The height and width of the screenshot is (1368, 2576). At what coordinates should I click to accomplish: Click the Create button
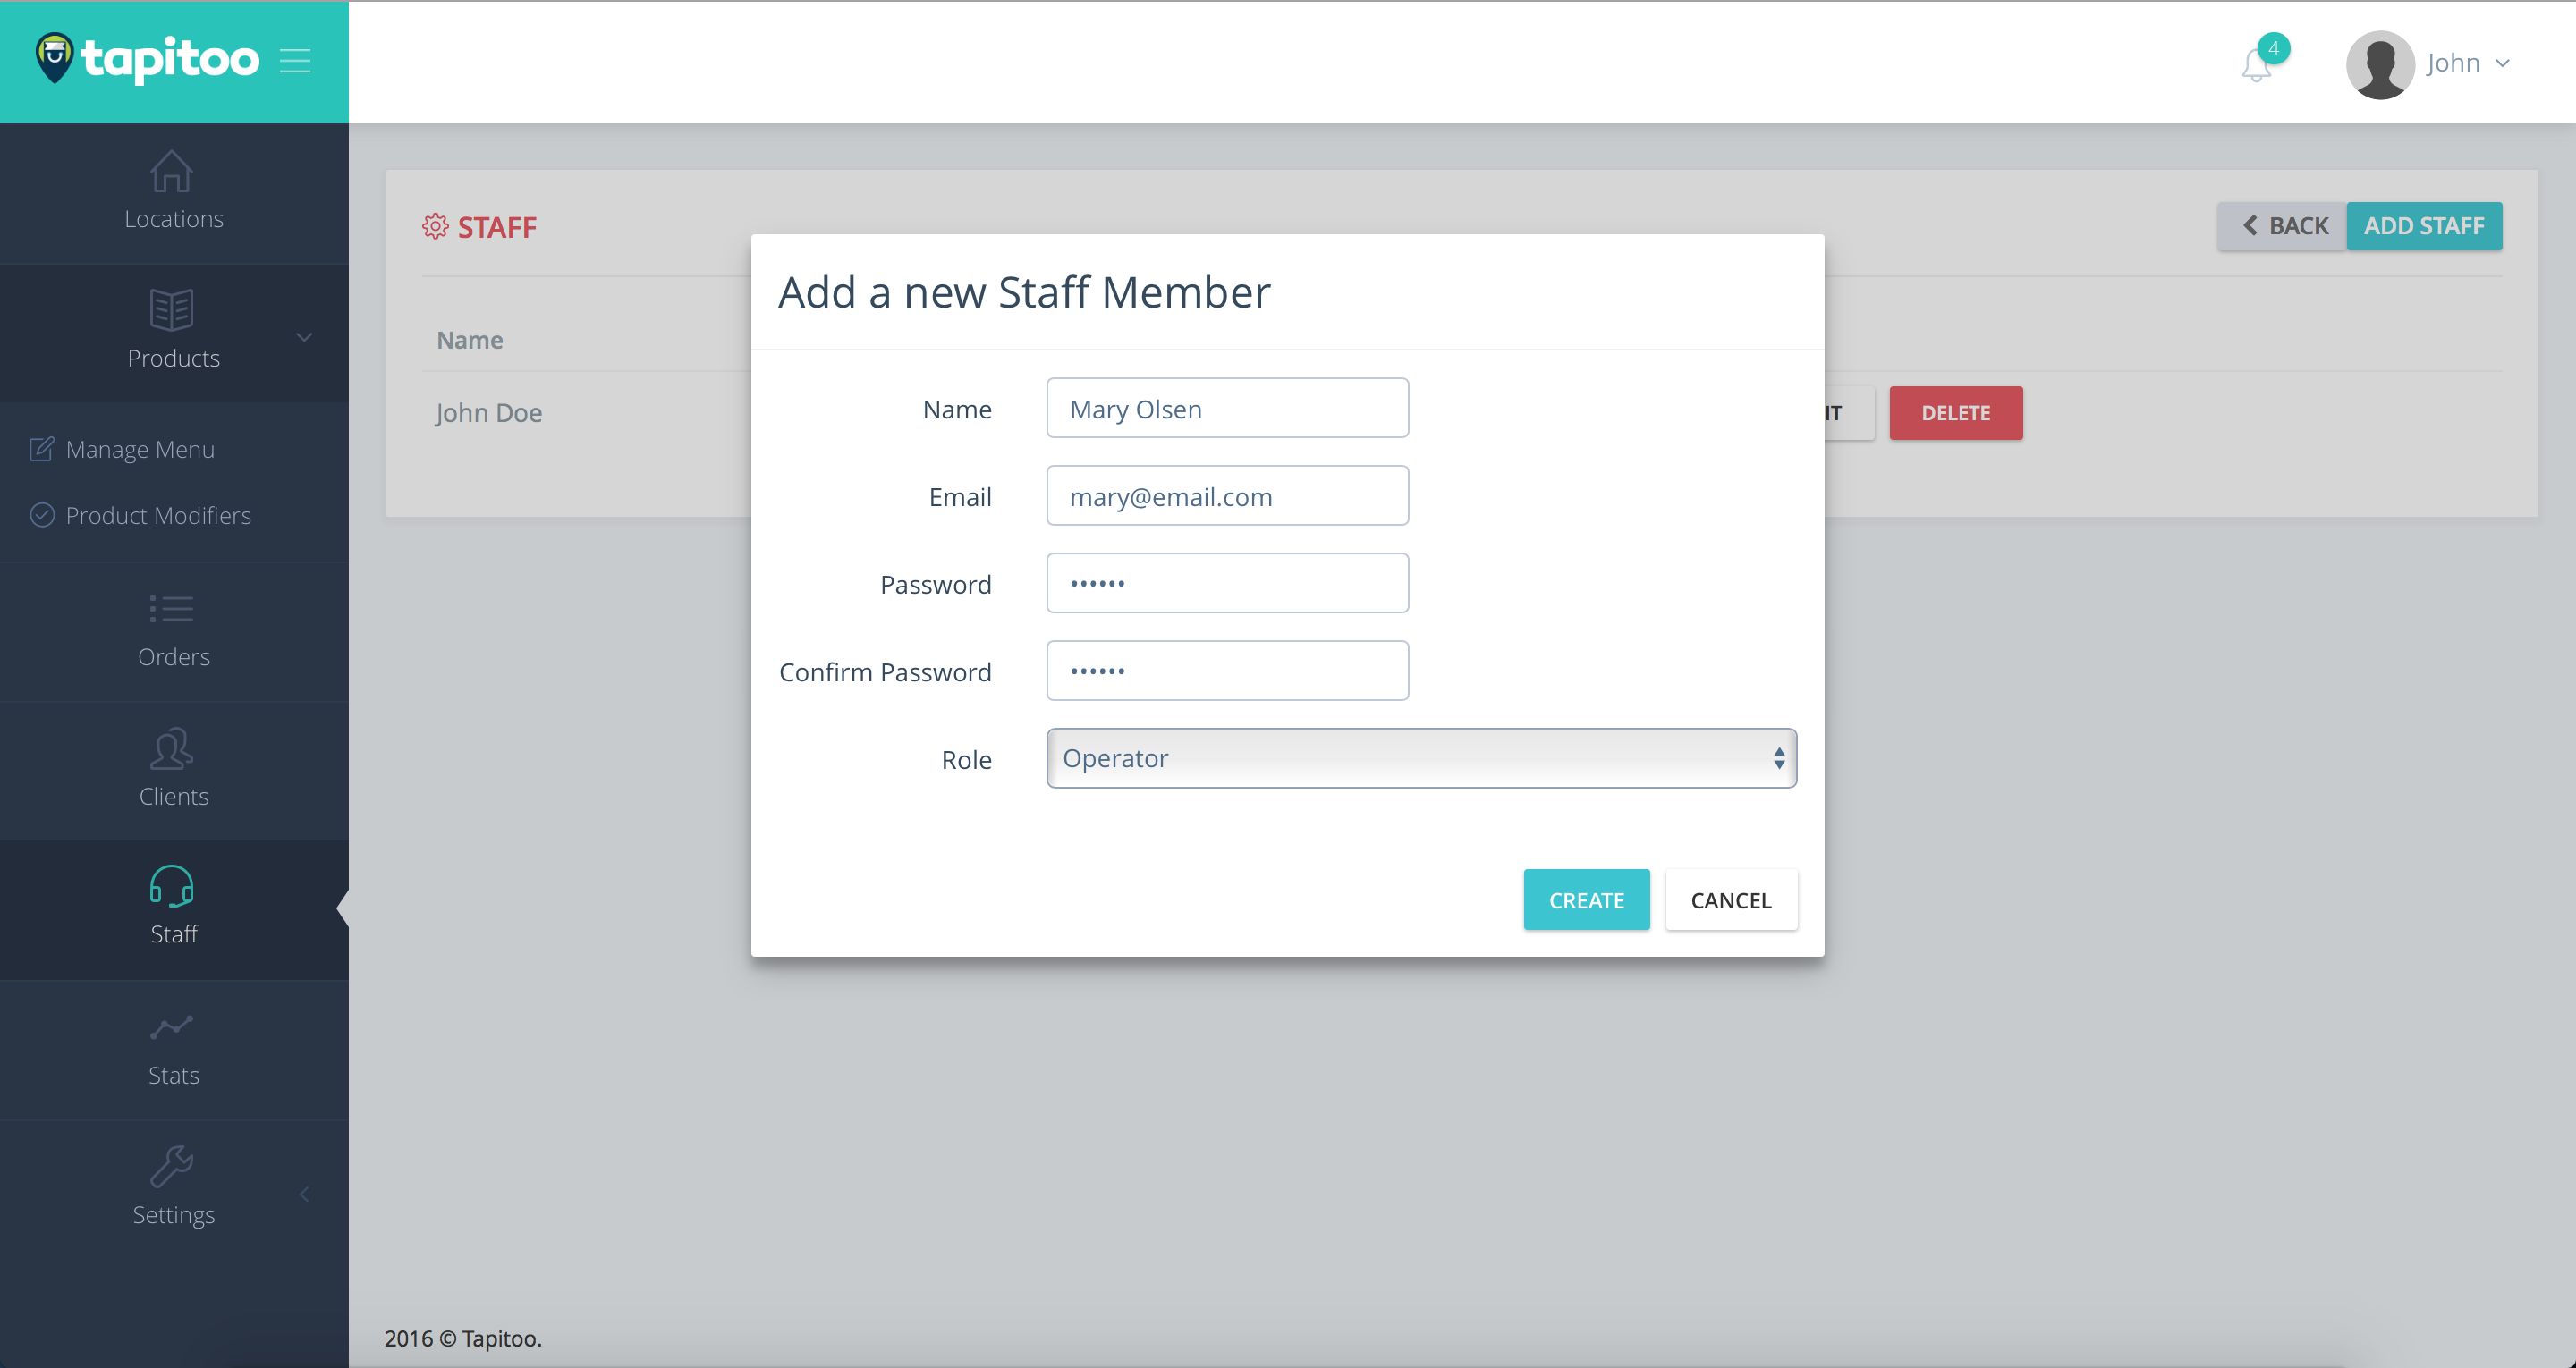coord(1587,900)
